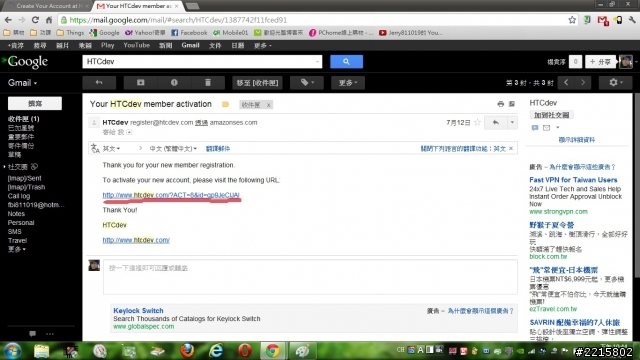Screen dimensions: 640x360
Task: Show the newer conversation arrow
Action: pos(566,82)
